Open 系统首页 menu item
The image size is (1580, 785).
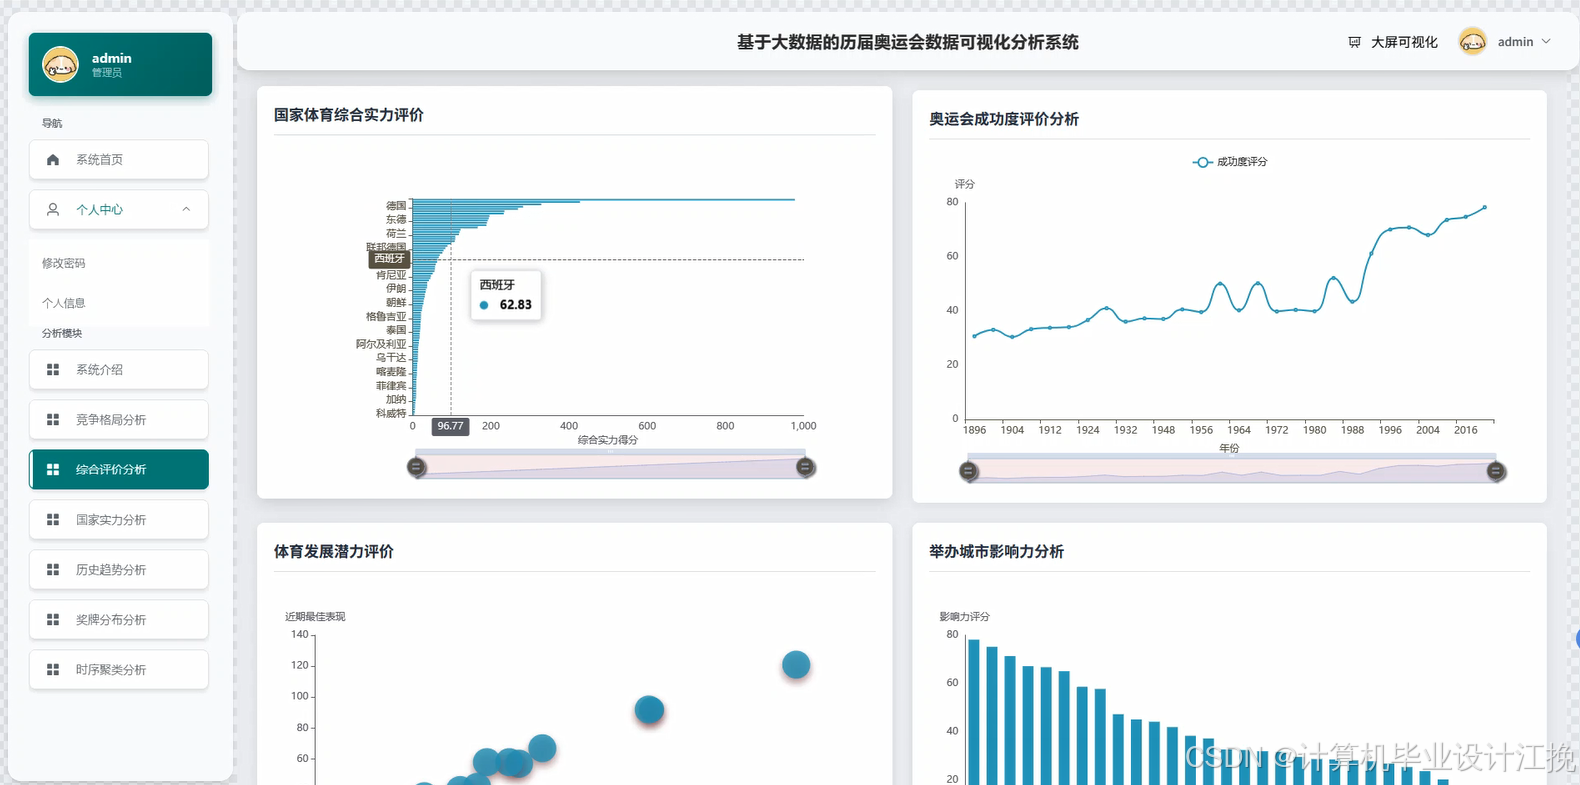click(x=119, y=160)
